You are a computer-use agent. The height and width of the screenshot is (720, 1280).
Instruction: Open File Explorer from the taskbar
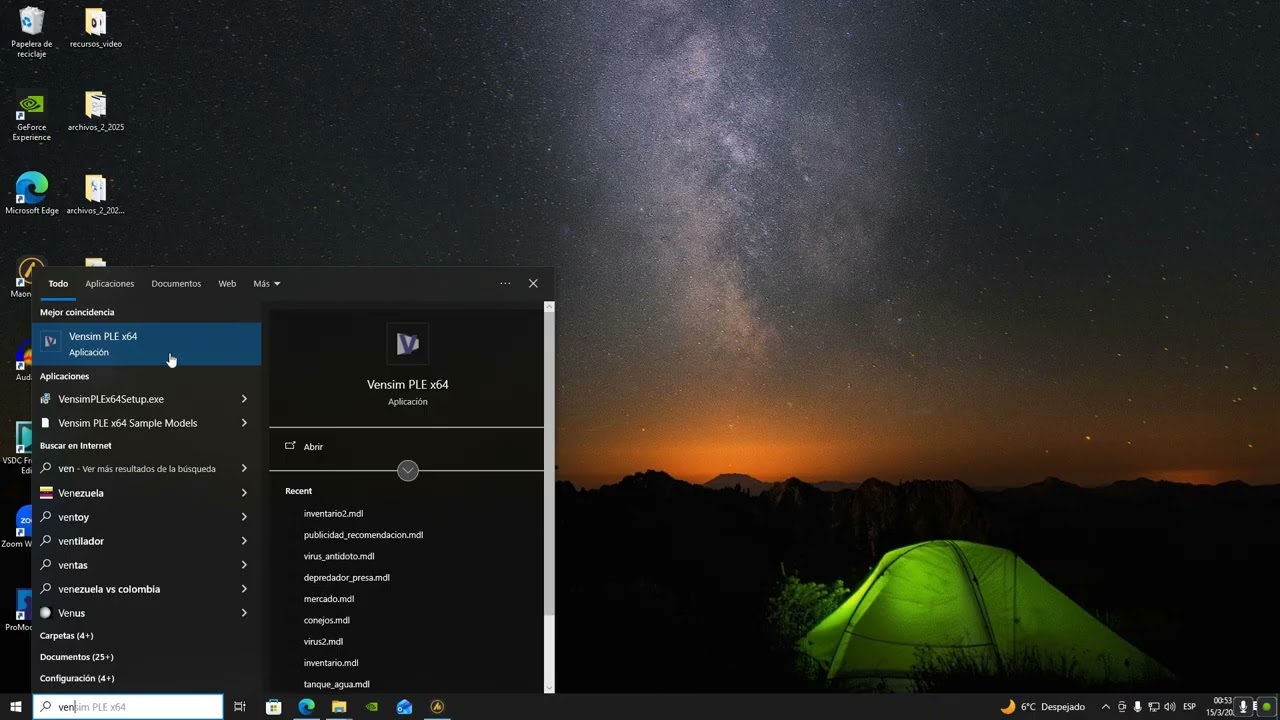point(339,707)
